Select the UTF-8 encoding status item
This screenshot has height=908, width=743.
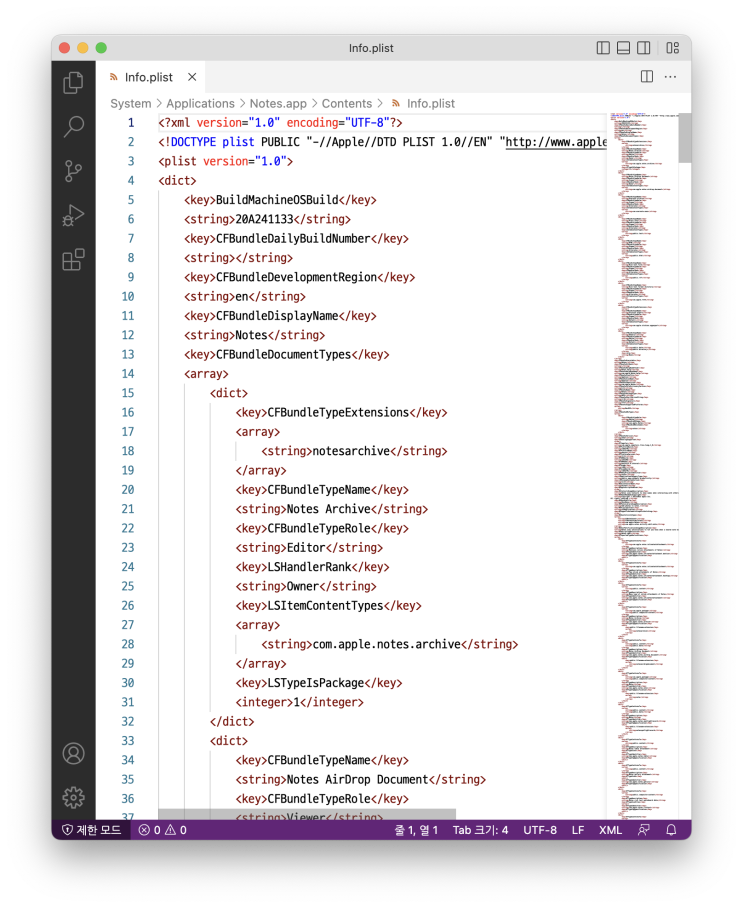tap(540, 830)
